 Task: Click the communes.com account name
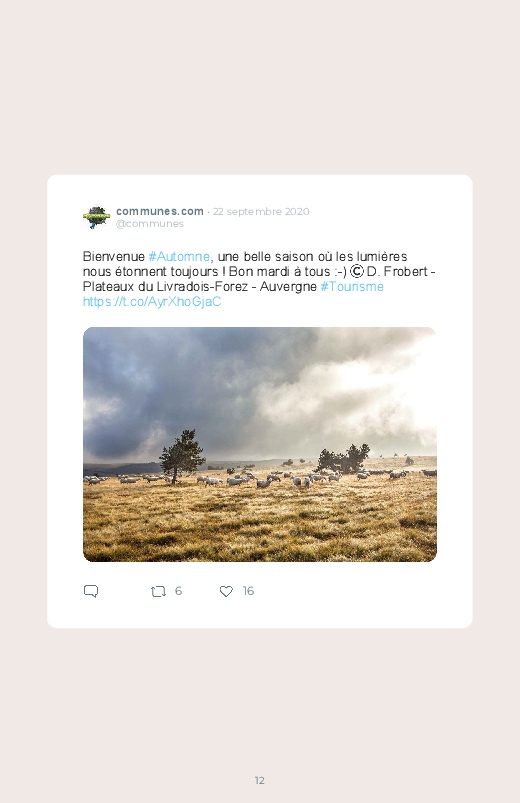point(160,211)
